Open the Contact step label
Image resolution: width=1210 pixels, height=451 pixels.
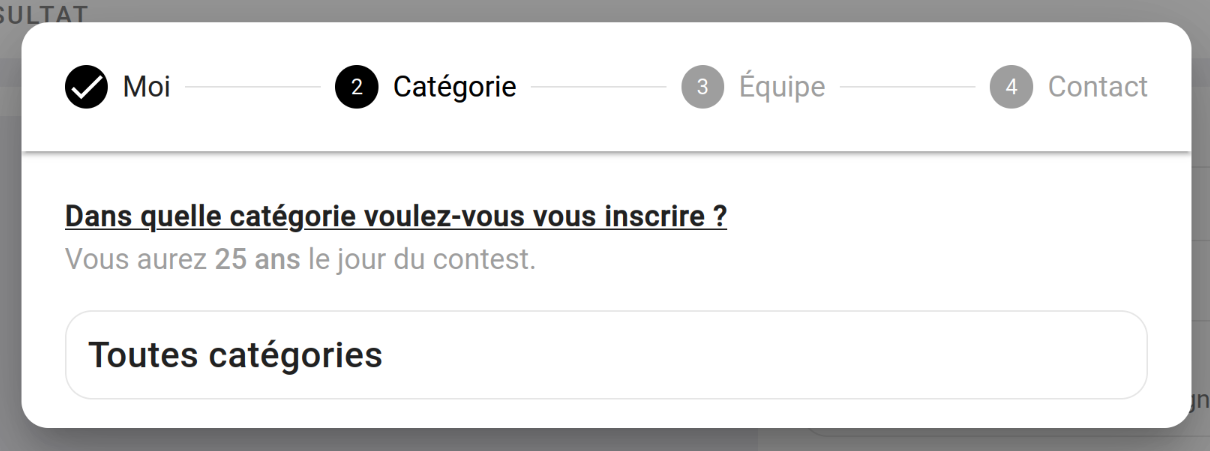click(1097, 87)
